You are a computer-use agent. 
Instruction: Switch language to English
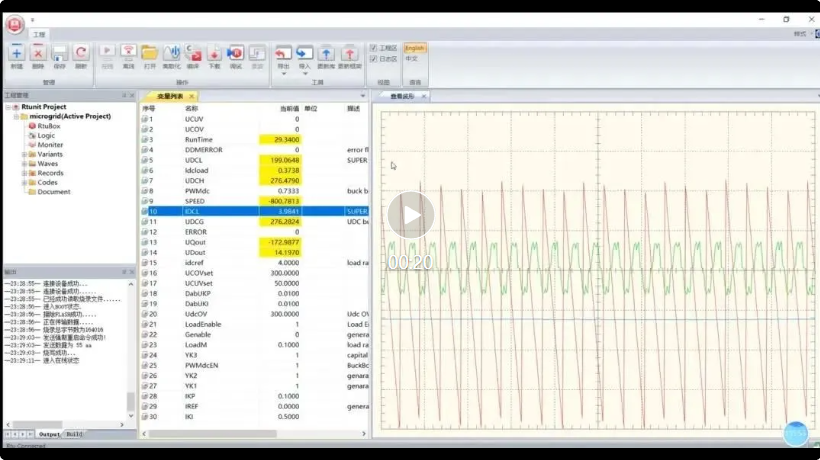point(414,48)
